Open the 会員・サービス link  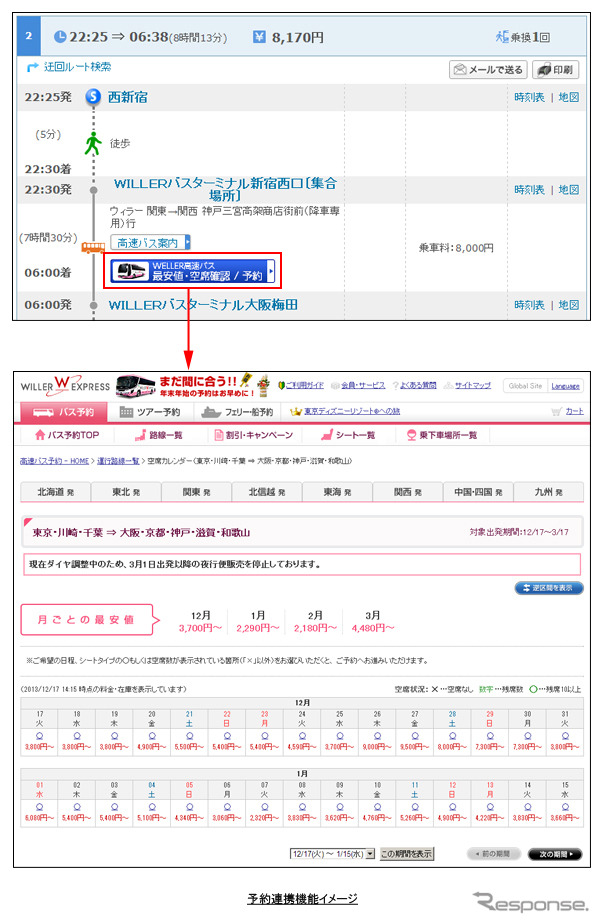tap(358, 385)
